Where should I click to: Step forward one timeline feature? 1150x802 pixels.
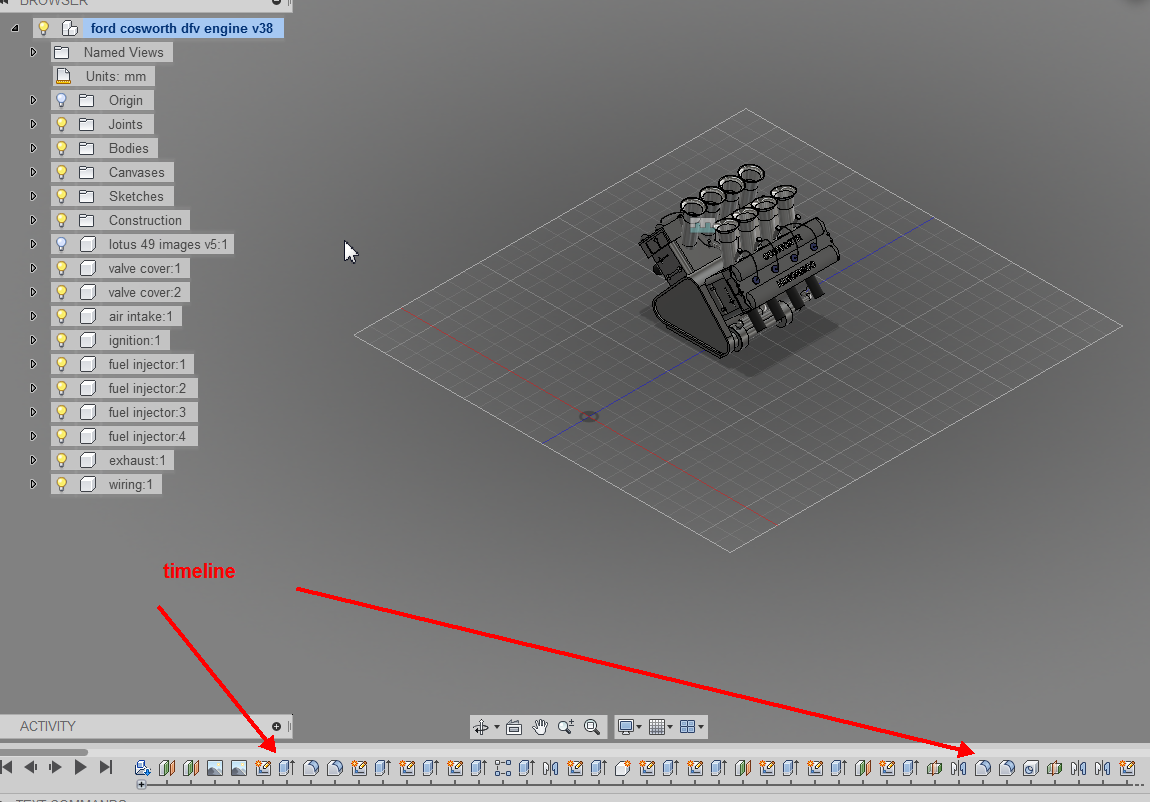[x=55, y=768]
